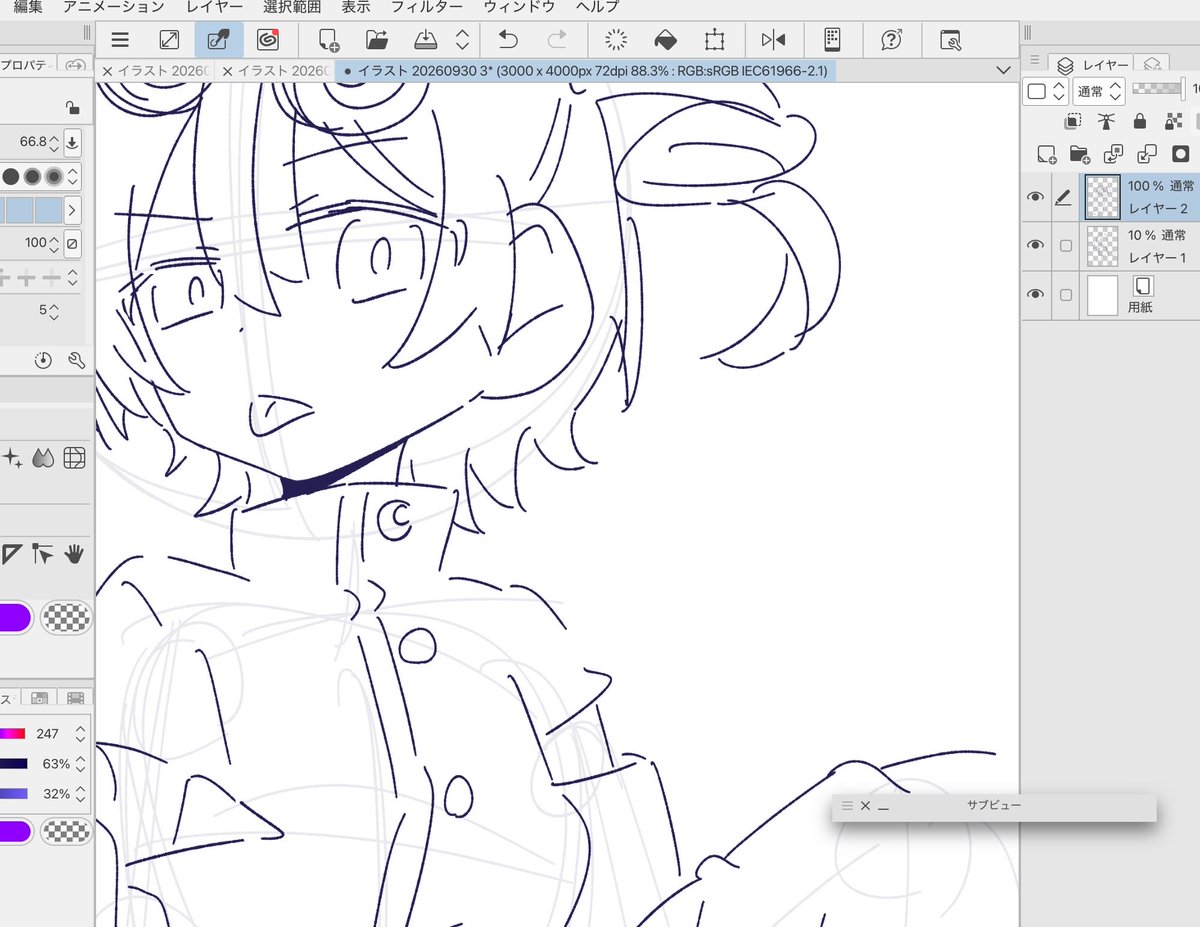Toggle lock transparent pixels icon
The image size is (1200, 927).
click(1174, 122)
